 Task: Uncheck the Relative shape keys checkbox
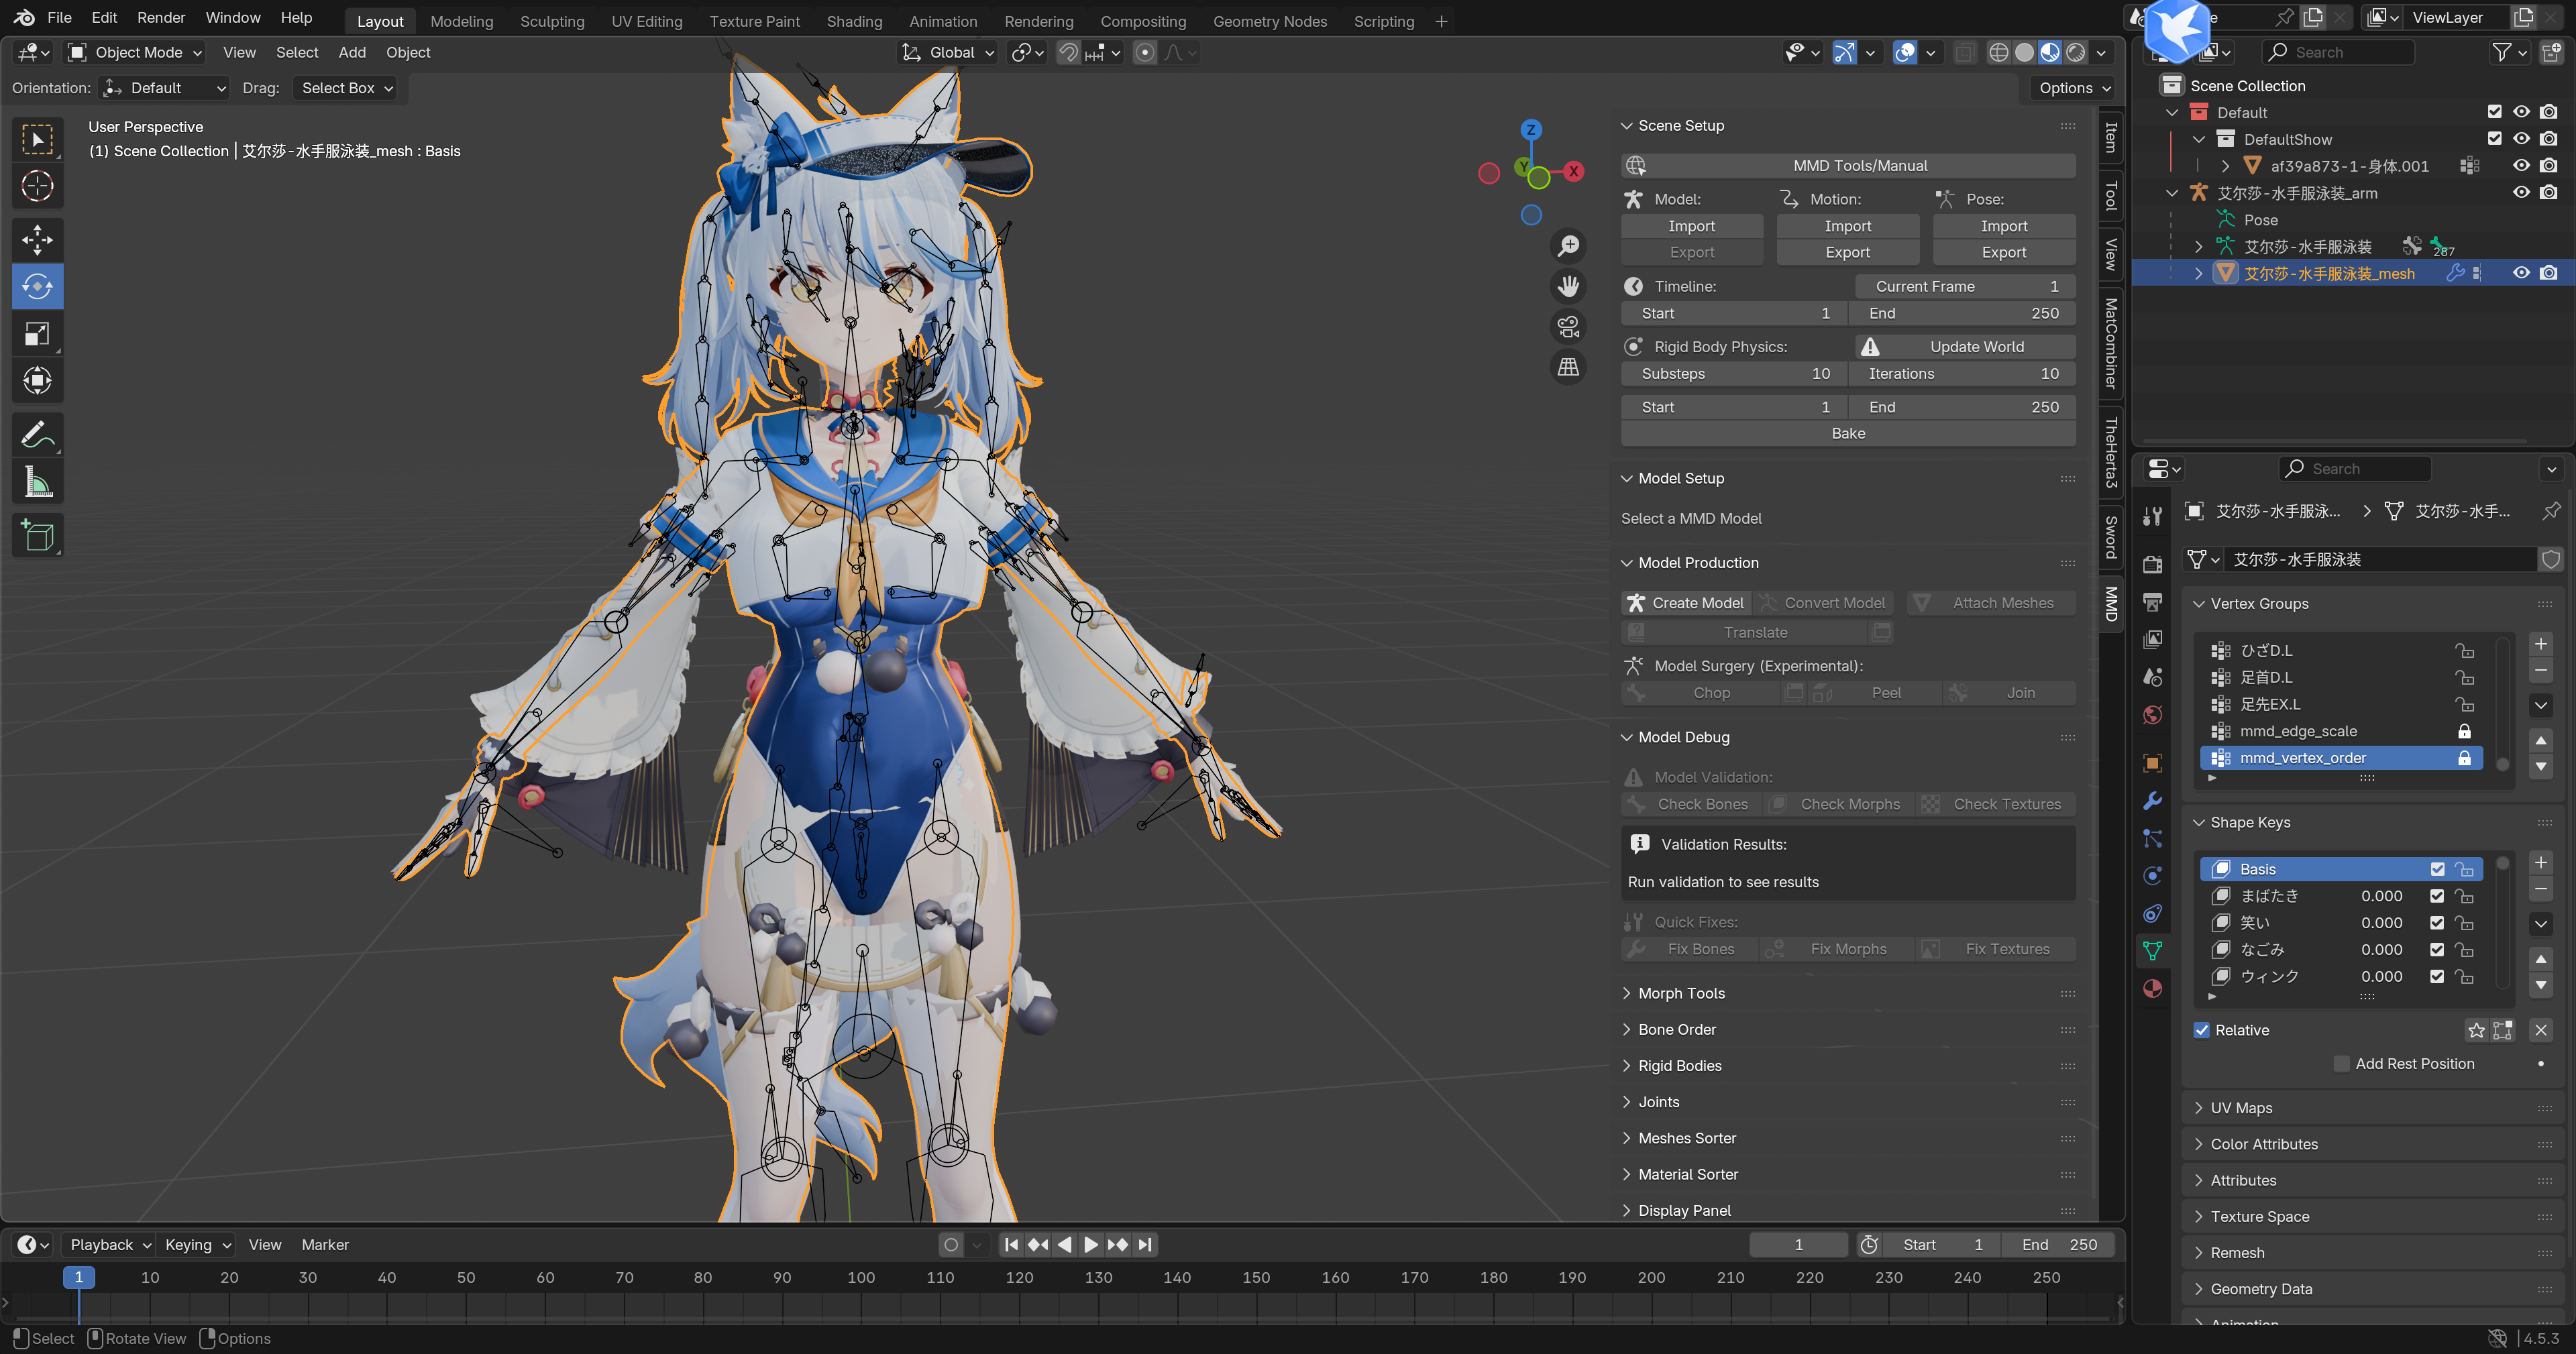click(2202, 1030)
